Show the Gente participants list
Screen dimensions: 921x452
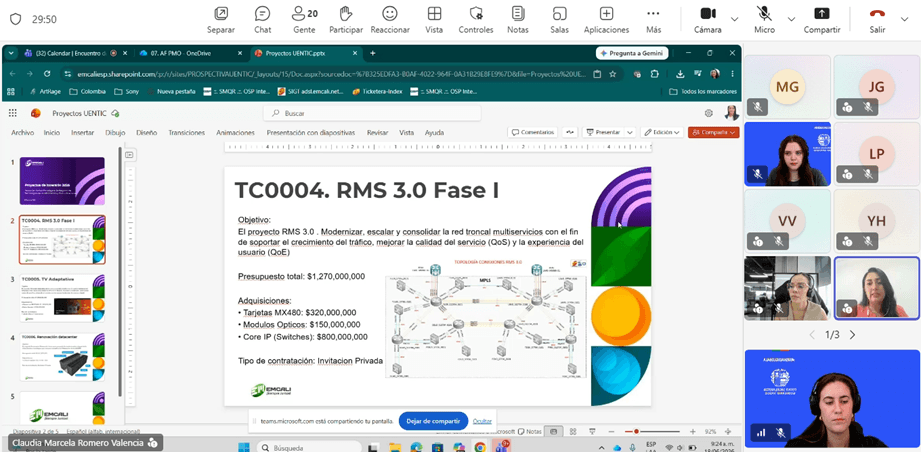coord(304,19)
